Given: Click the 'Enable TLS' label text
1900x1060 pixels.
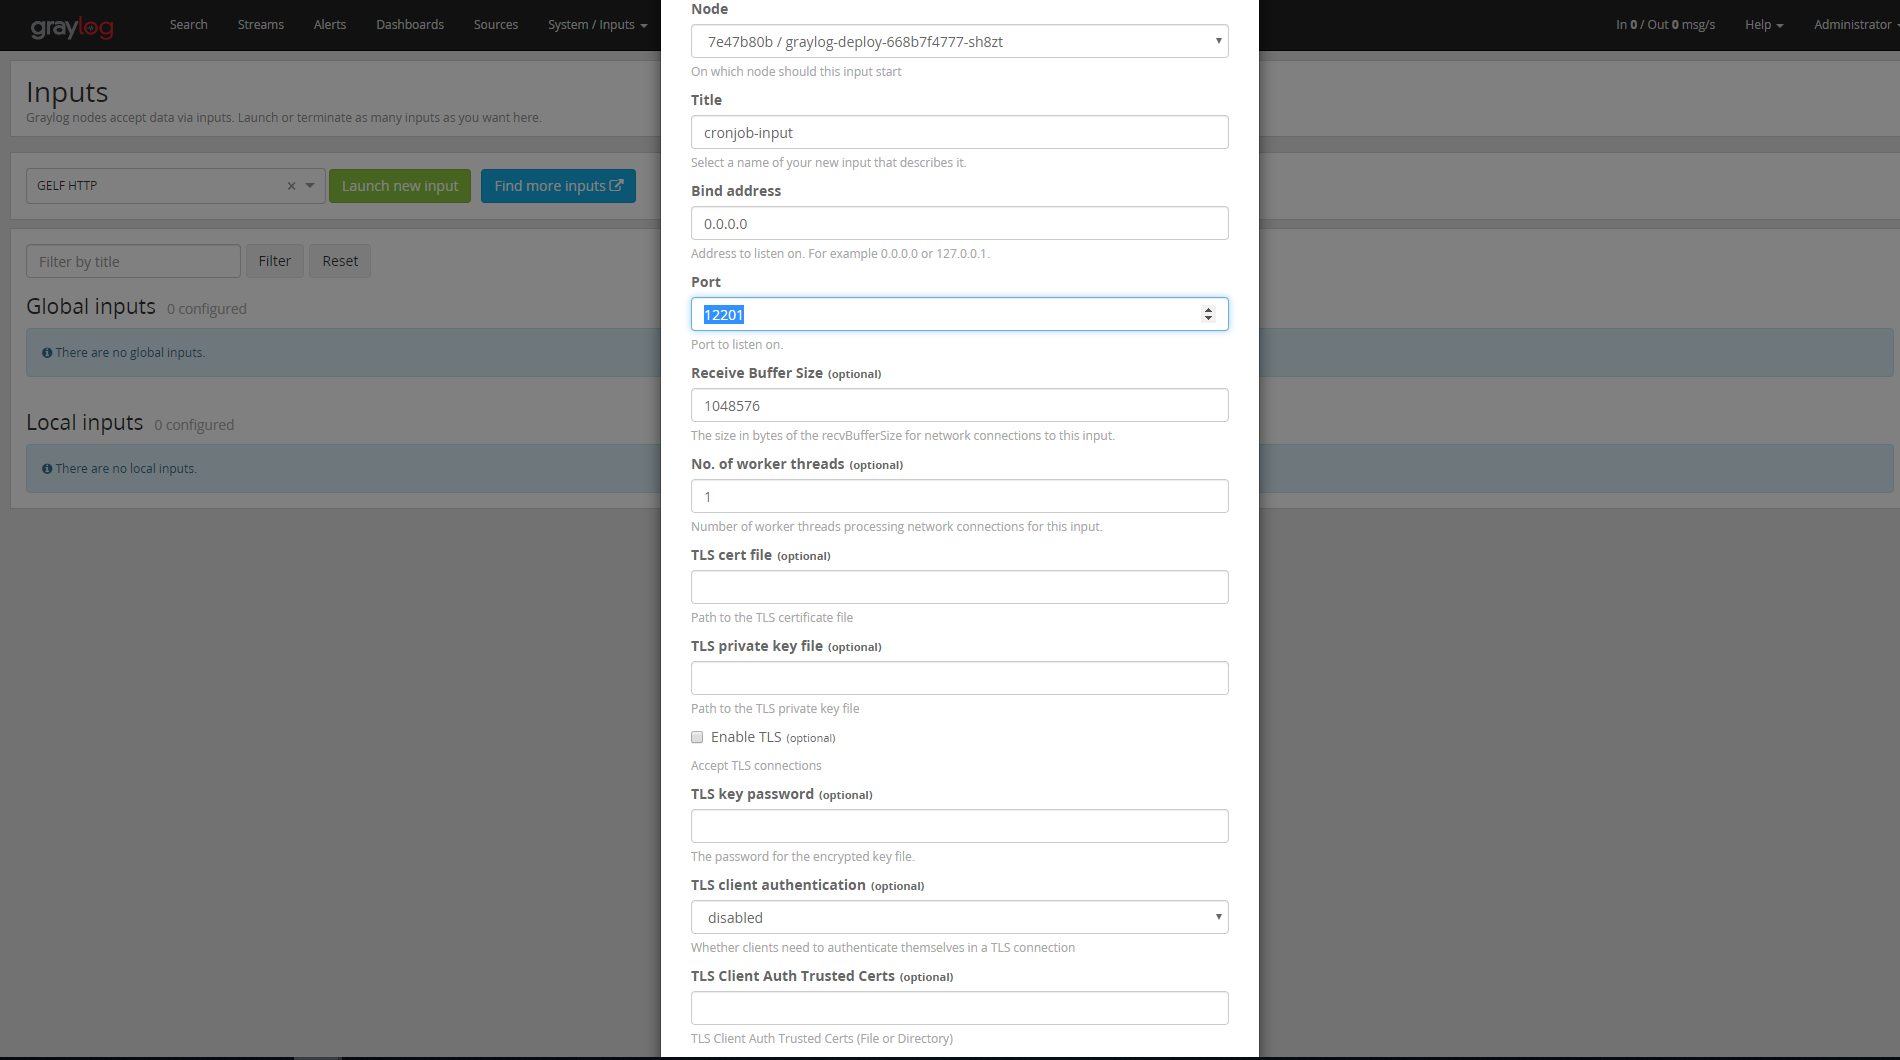Looking at the screenshot, I should 746,737.
